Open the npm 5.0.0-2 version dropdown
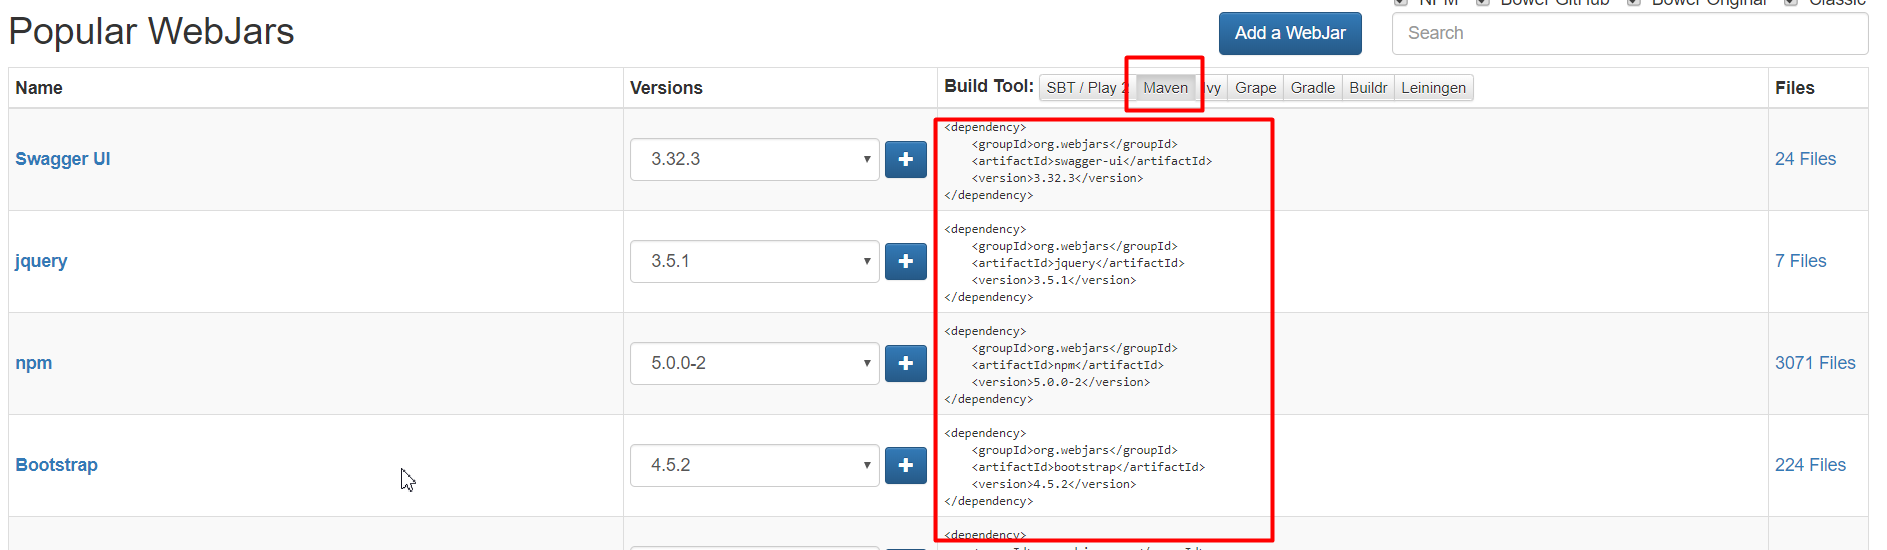Viewport: 1887px width, 550px height. (x=754, y=364)
